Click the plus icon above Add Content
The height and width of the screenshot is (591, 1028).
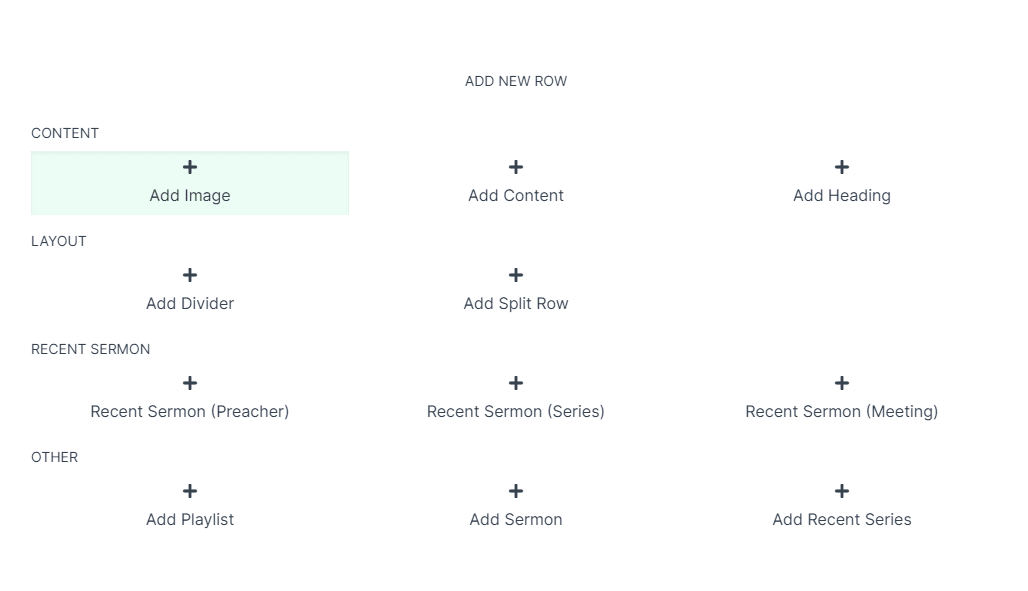pyautogui.click(x=516, y=167)
